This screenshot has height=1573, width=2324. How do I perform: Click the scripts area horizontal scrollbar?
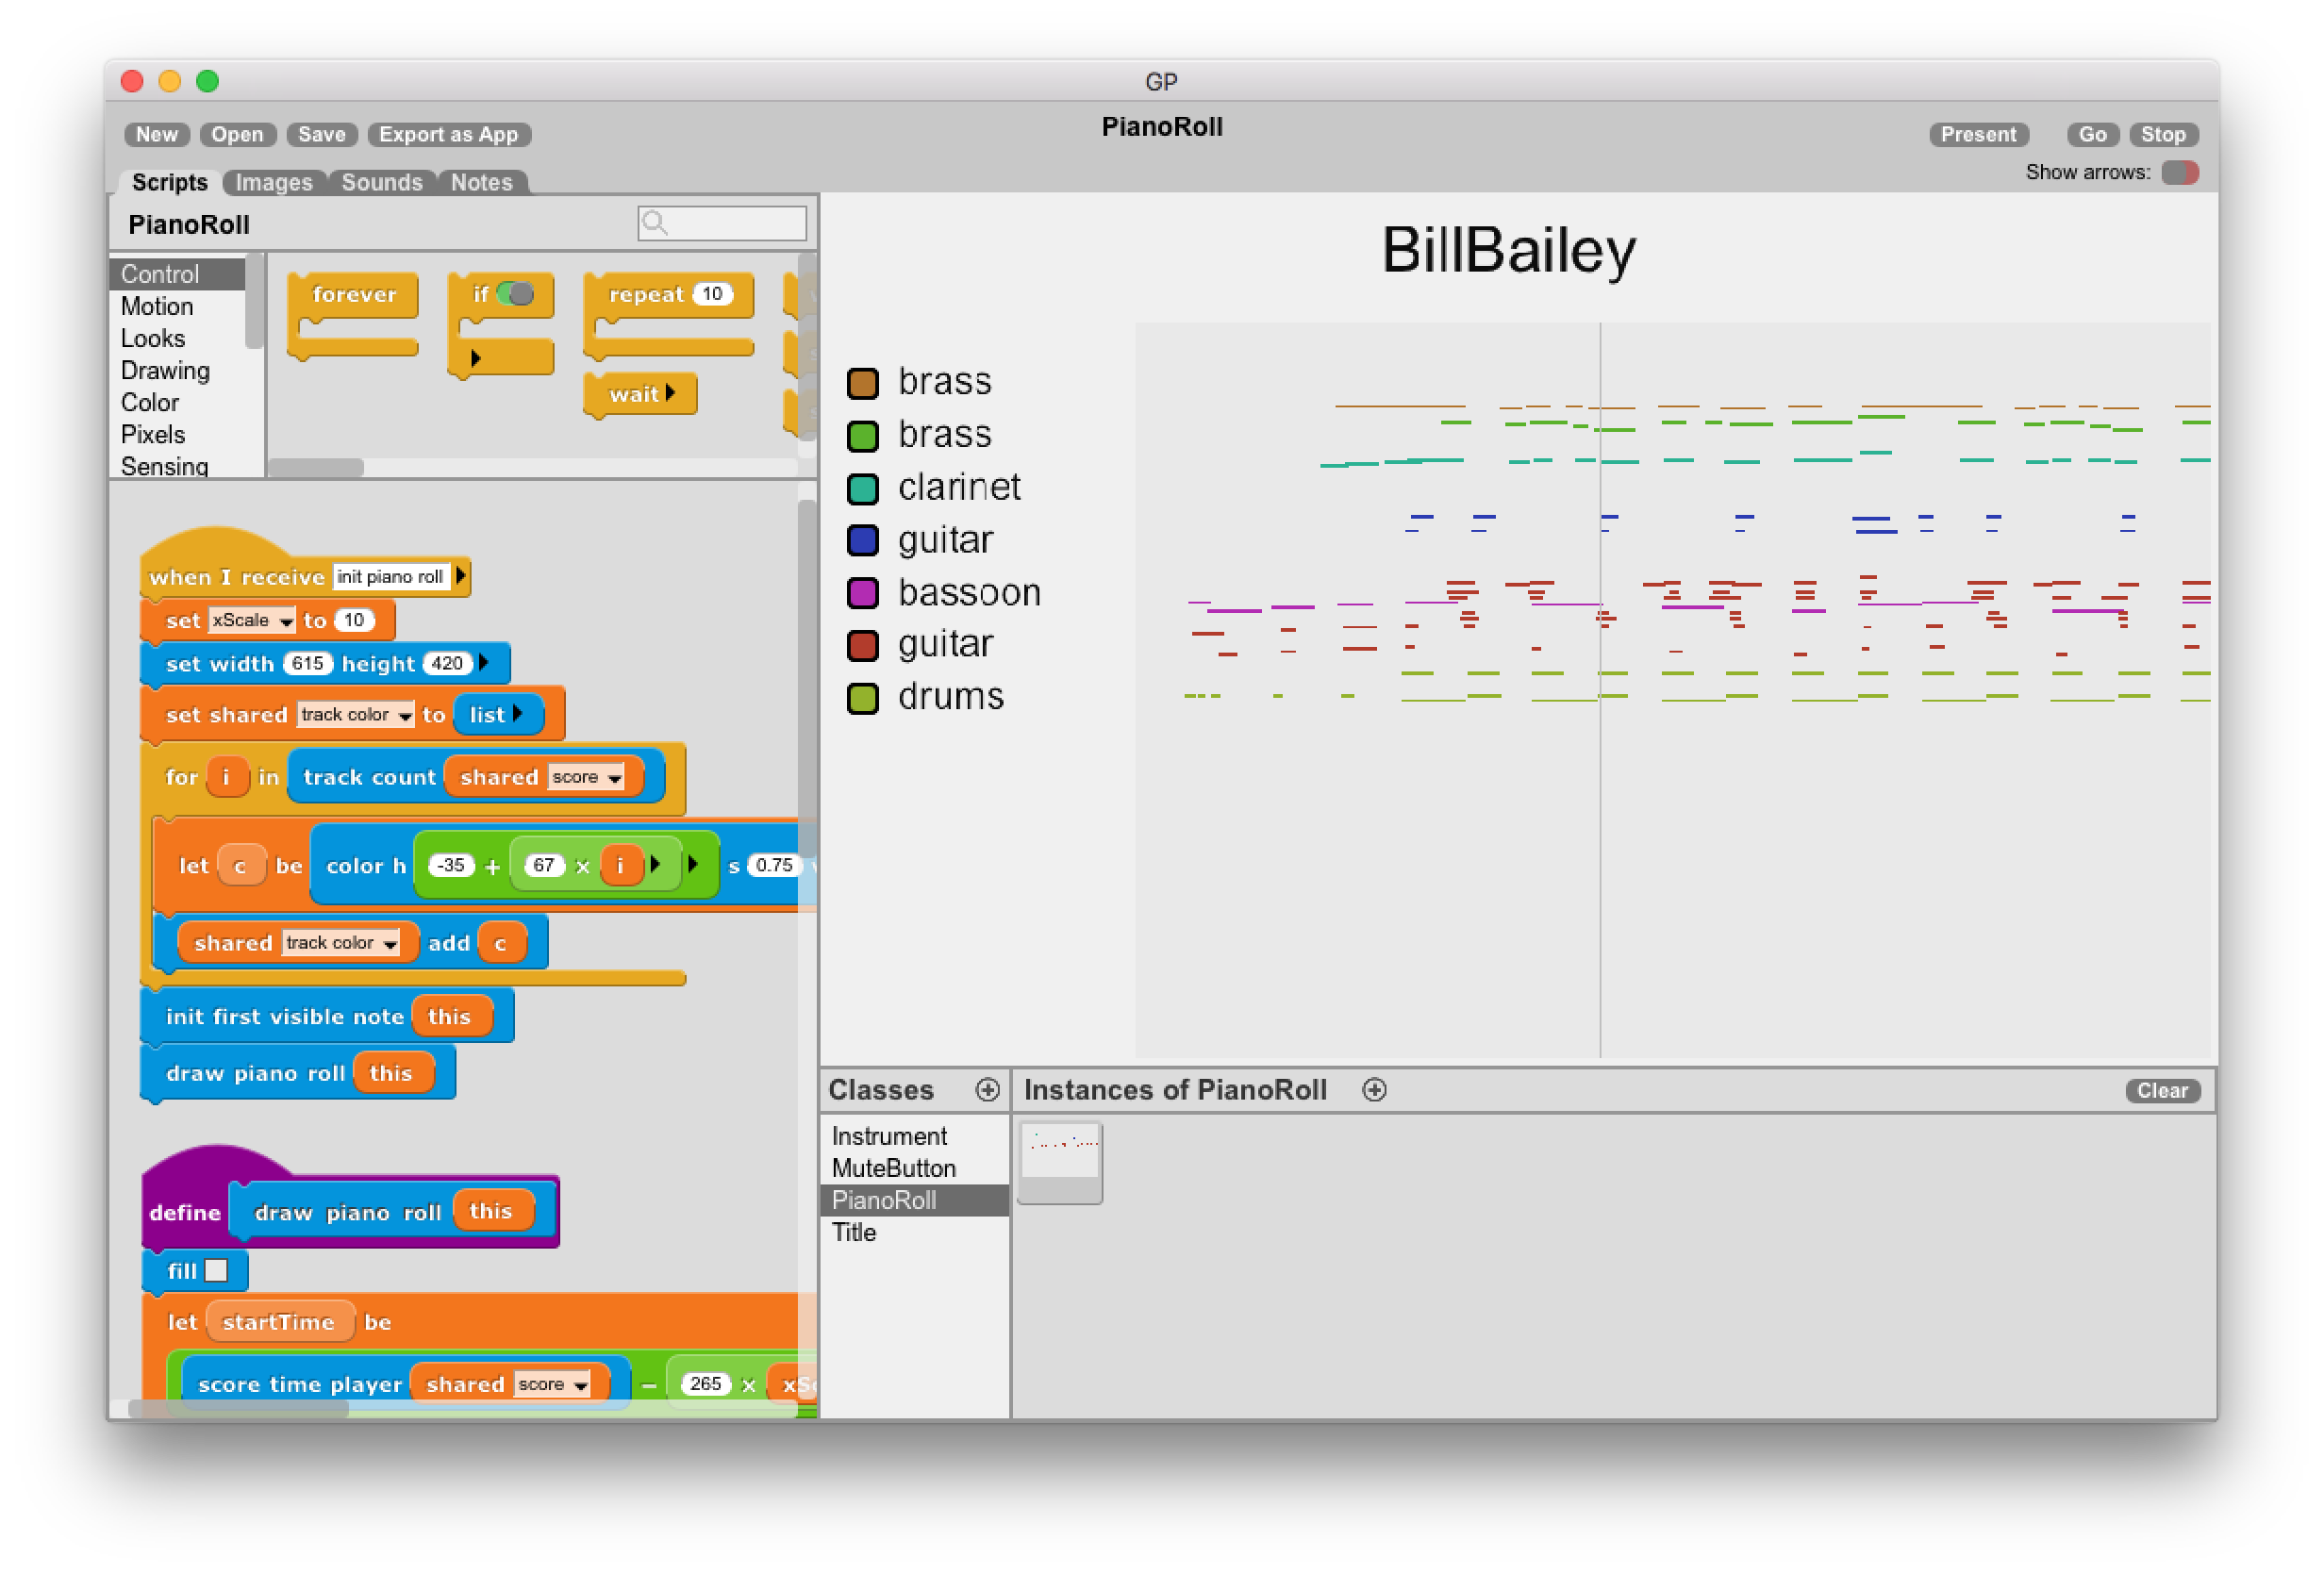tap(238, 1409)
